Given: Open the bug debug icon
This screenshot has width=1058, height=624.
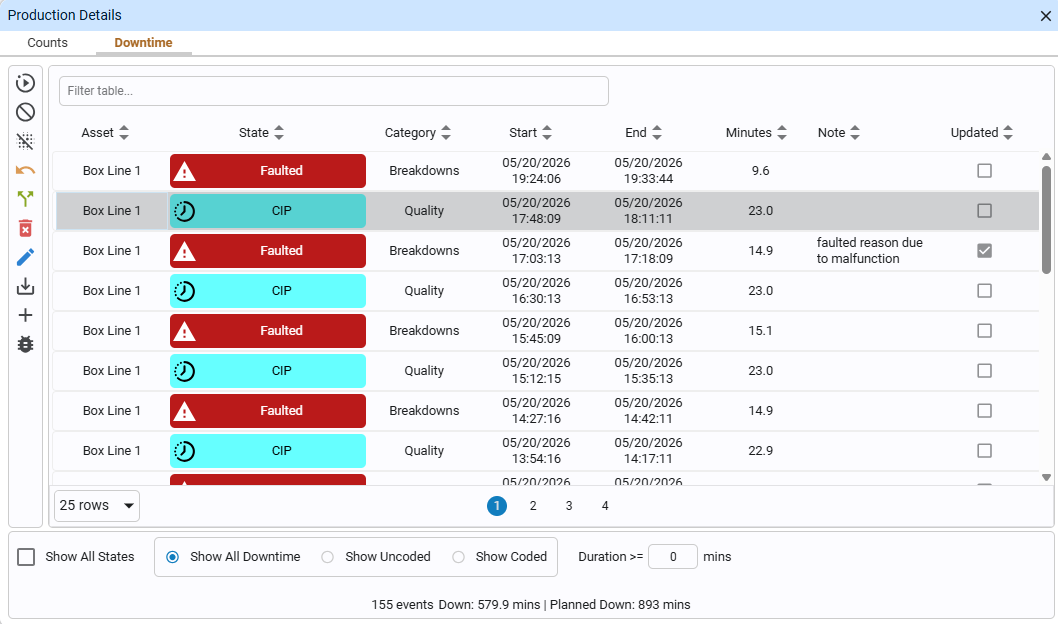Looking at the screenshot, I should click(x=25, y=344).
